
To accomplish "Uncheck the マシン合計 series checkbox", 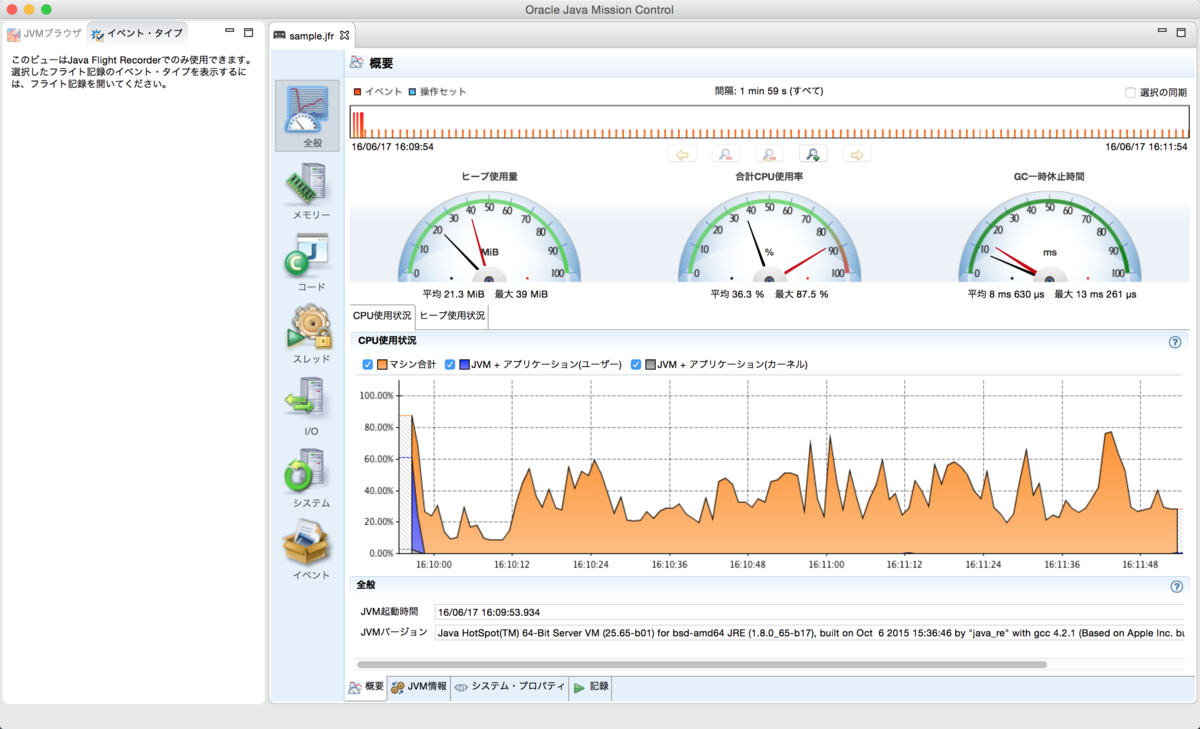I will tap(367, 365).
